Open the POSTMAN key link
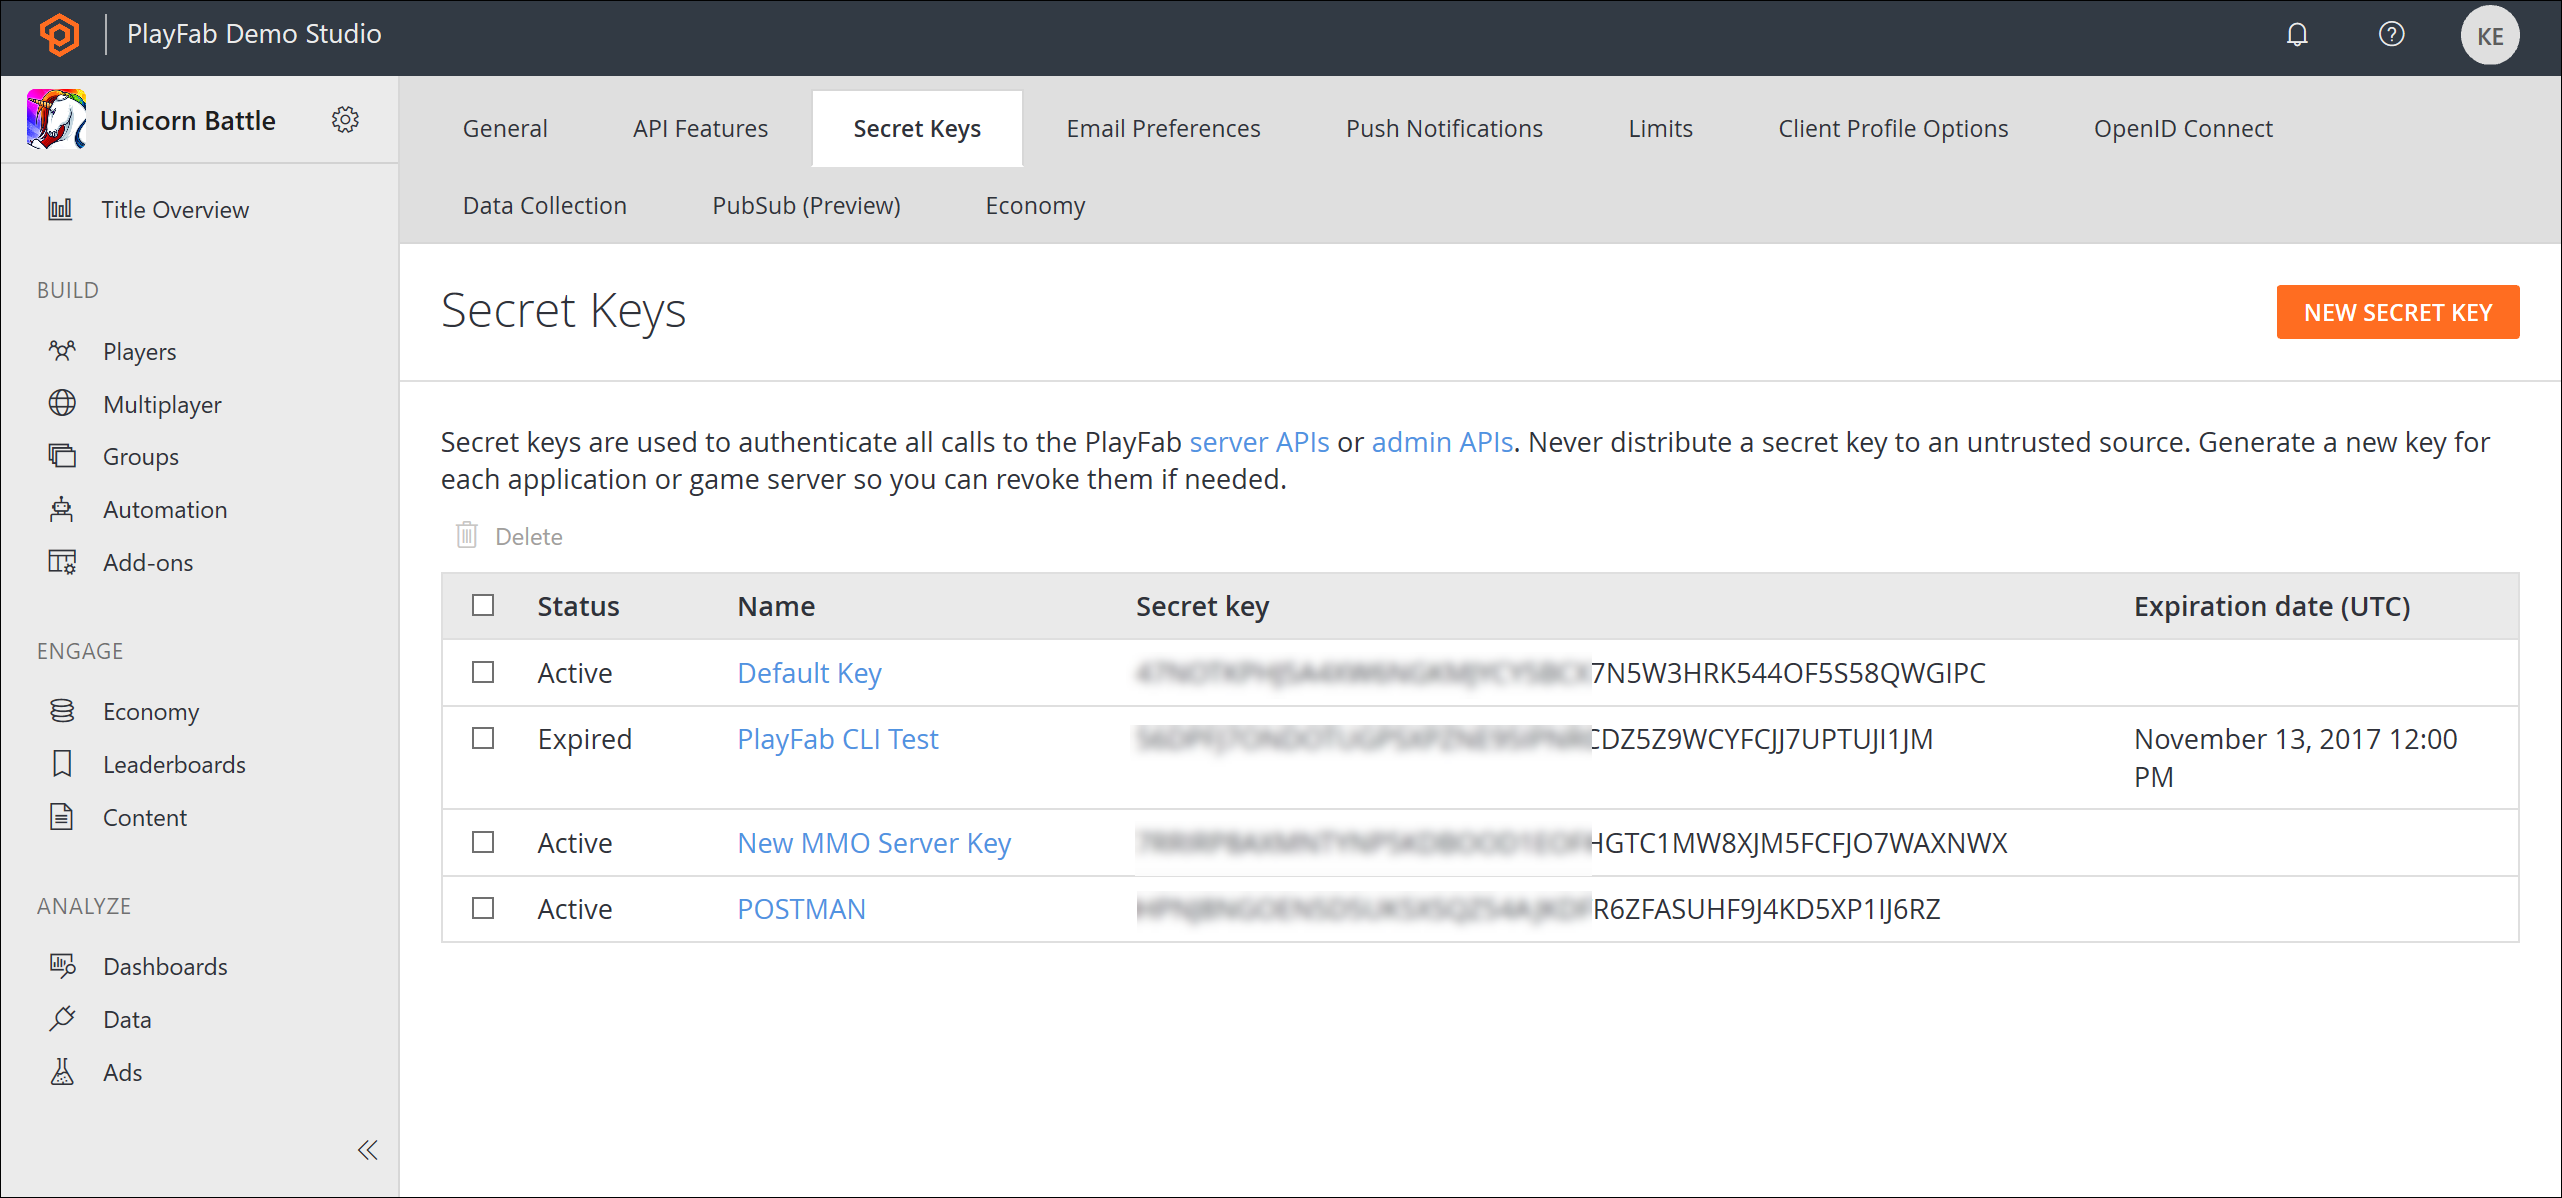 pos(801,909)
